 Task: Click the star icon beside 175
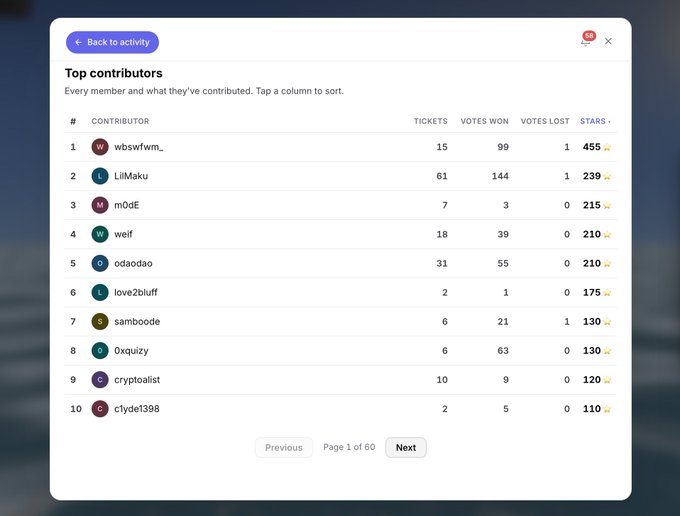[x=607, y=292]
